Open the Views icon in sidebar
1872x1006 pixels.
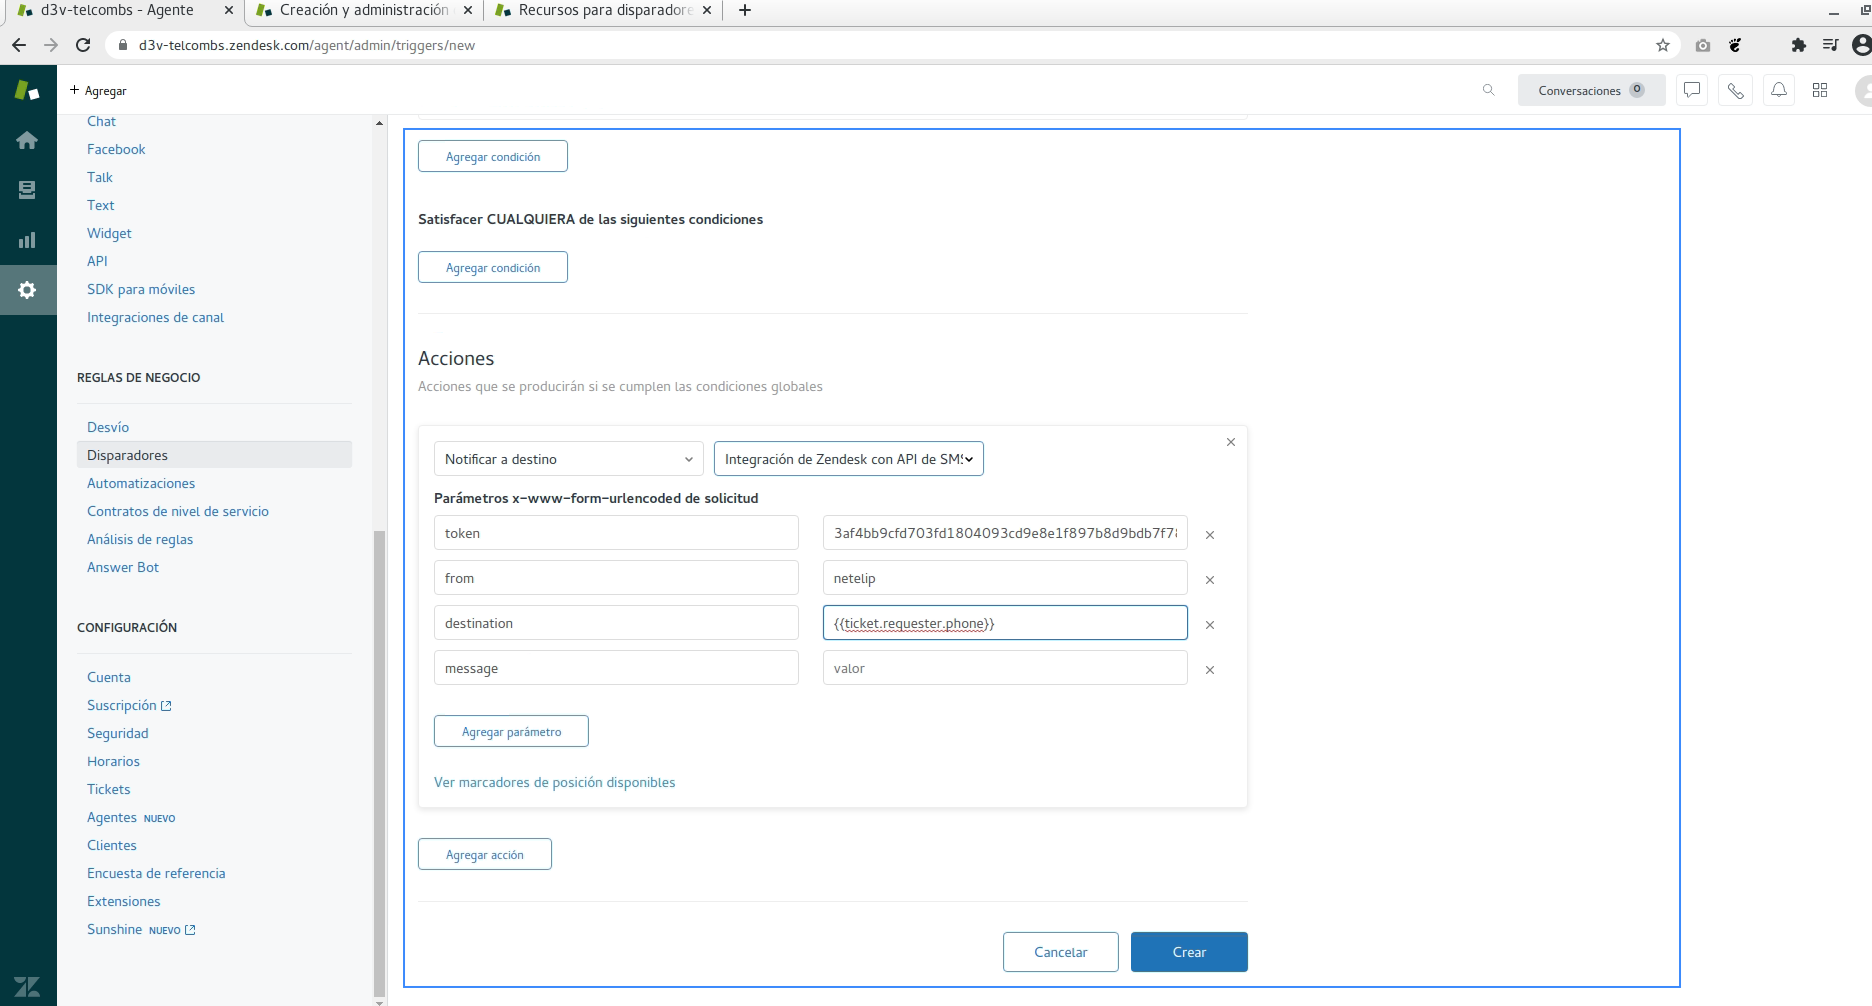pos(27,190)
